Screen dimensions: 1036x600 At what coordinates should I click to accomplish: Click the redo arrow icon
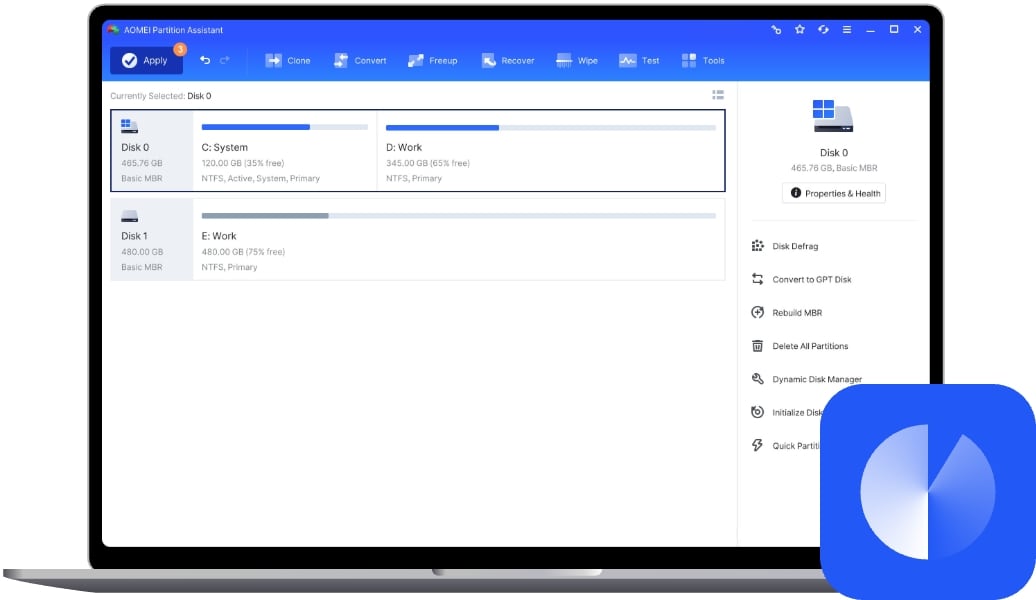[225, 60]
